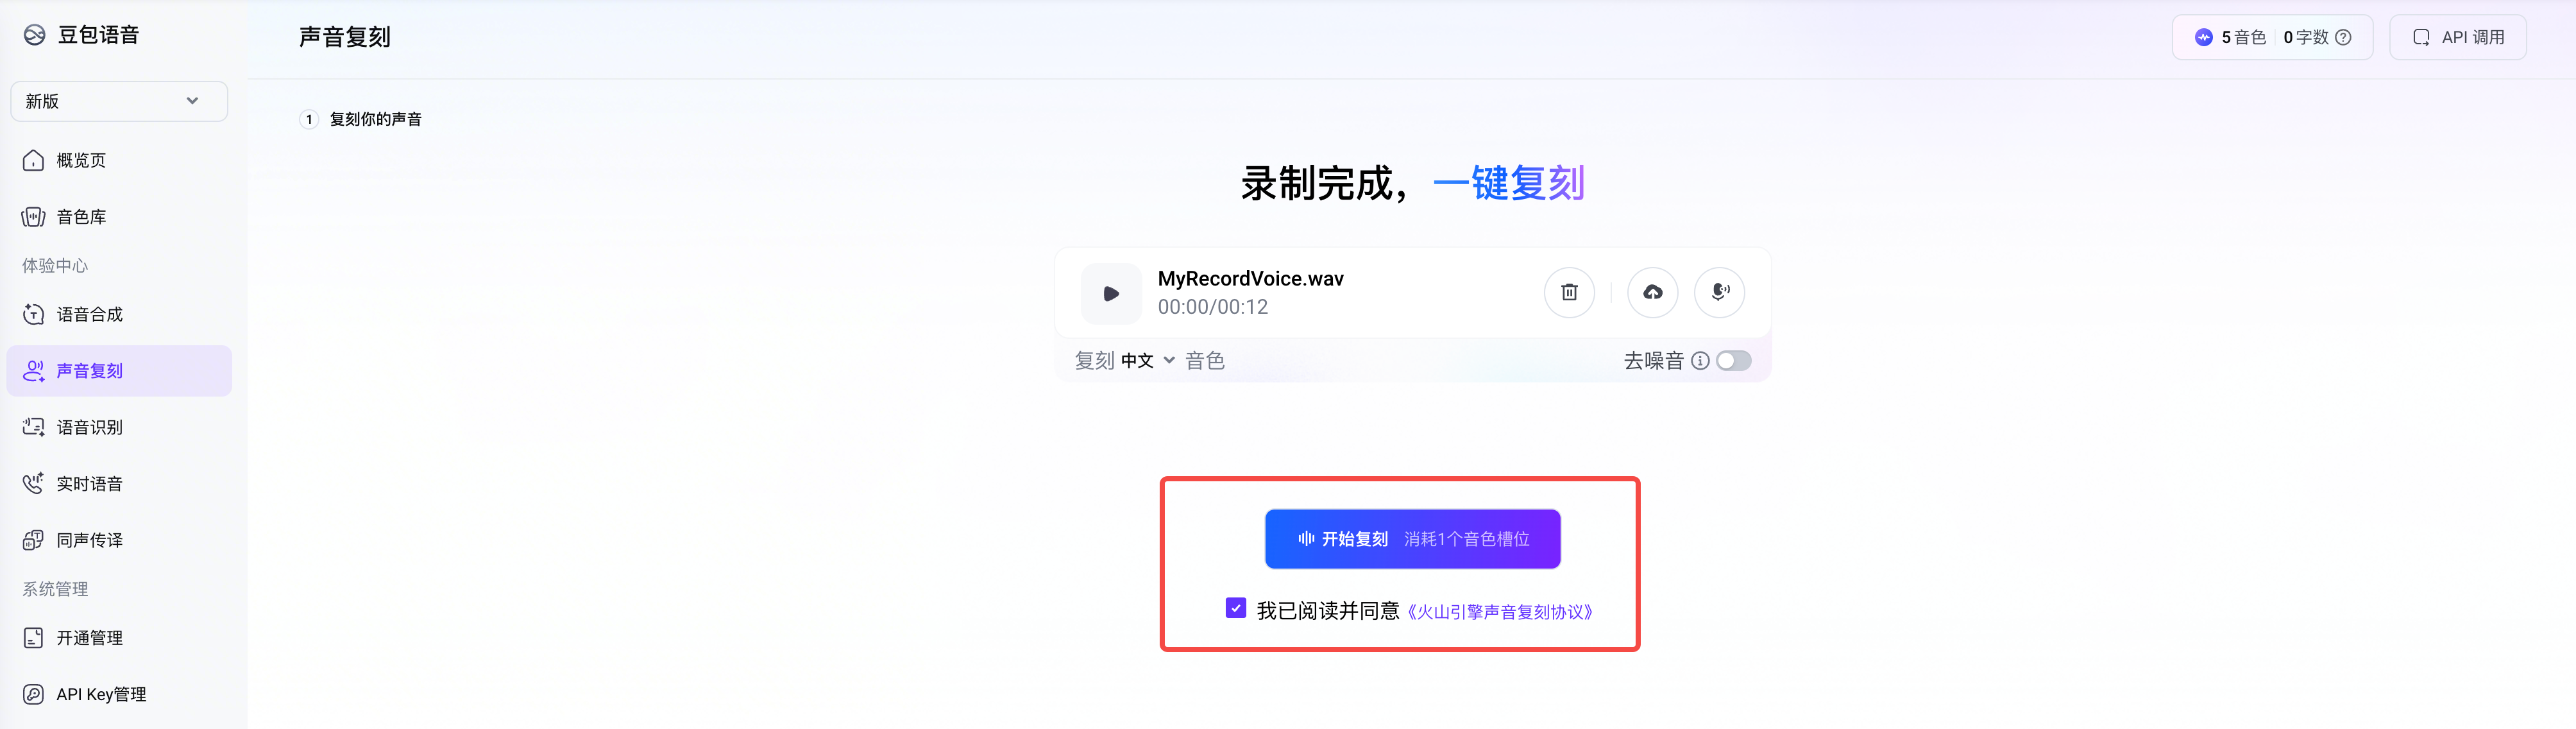The image size is (2576, 729).
Task: Click the info icon beside 去噪音
Action: 1700,361
